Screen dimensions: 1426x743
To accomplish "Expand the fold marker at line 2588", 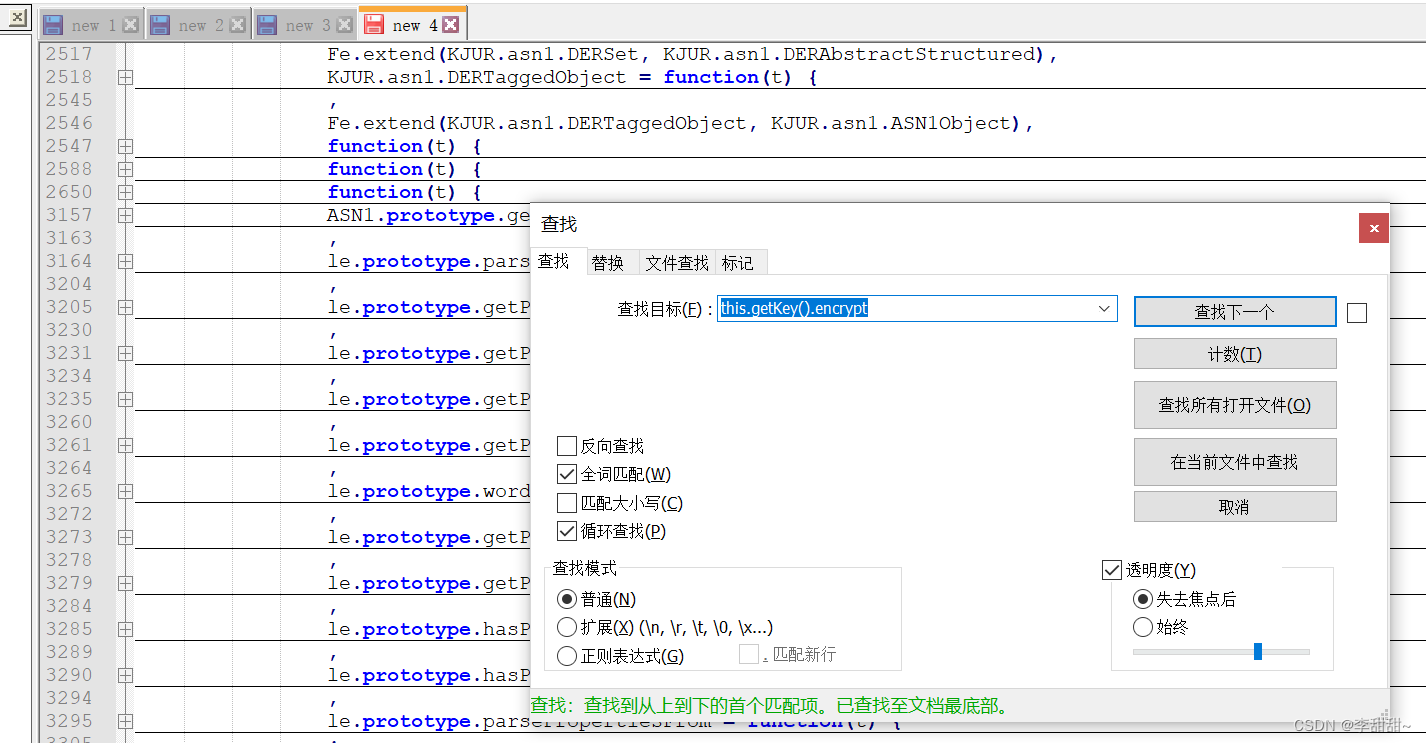I will pos(125,169).
